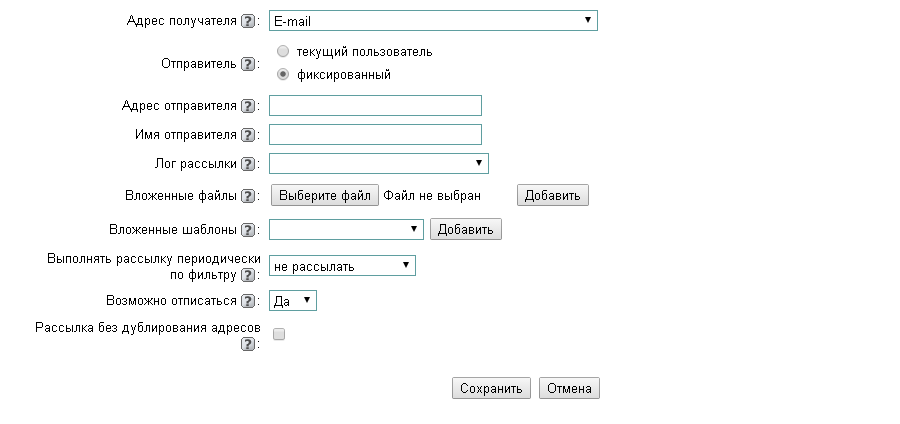Show help tooltip for Имя отправителя
900x424 pixels.
[x=248, y=135]
